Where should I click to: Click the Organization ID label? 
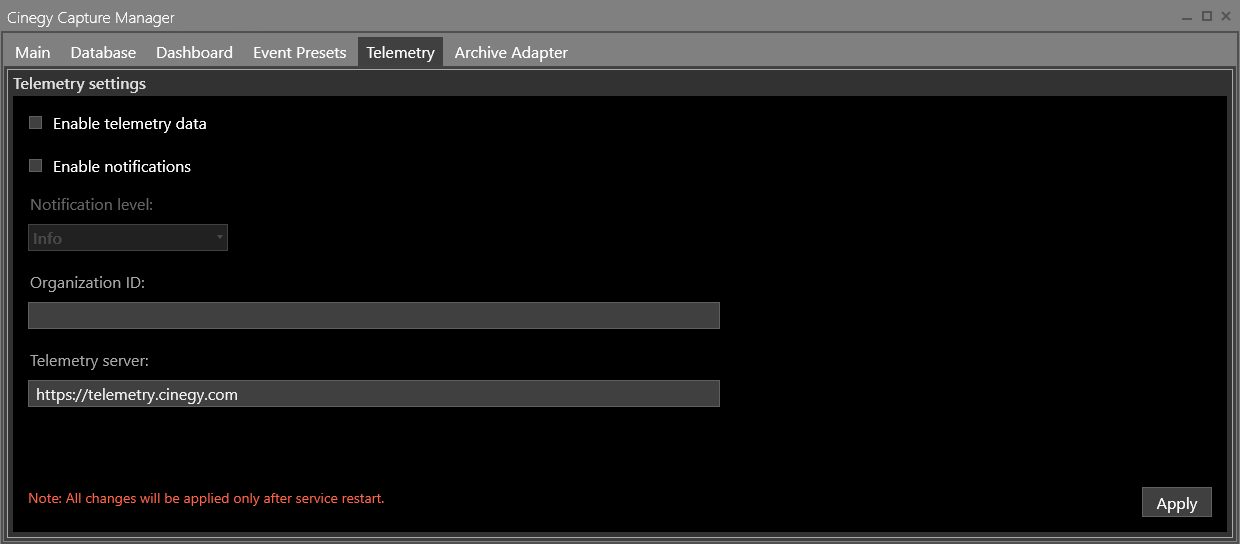88,283
